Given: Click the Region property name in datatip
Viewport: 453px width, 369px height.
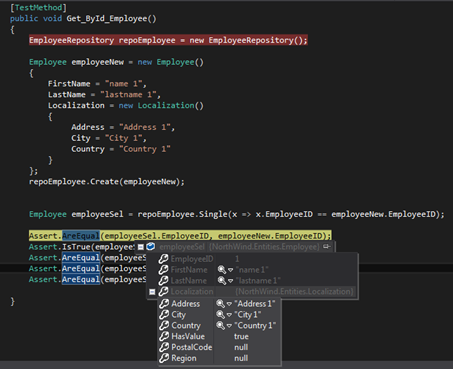Looking at the screenshot, I should [184, 358].
